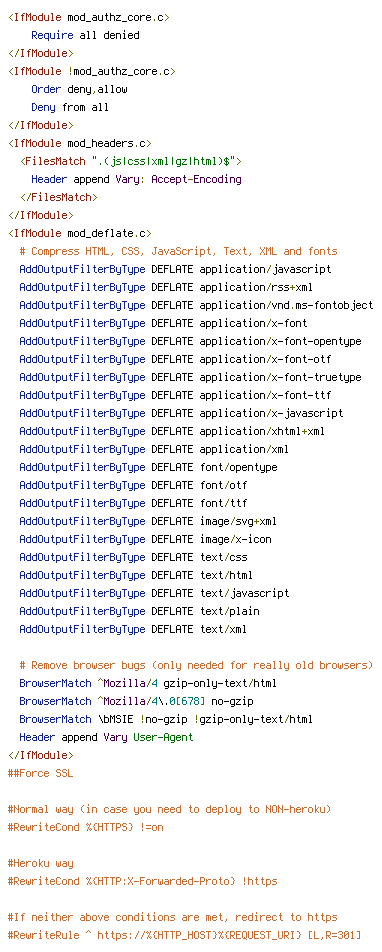Click the DEFLATE image/svg+xml line
Viewport: 382px width, 952px height.
click(x=149, y=522)
